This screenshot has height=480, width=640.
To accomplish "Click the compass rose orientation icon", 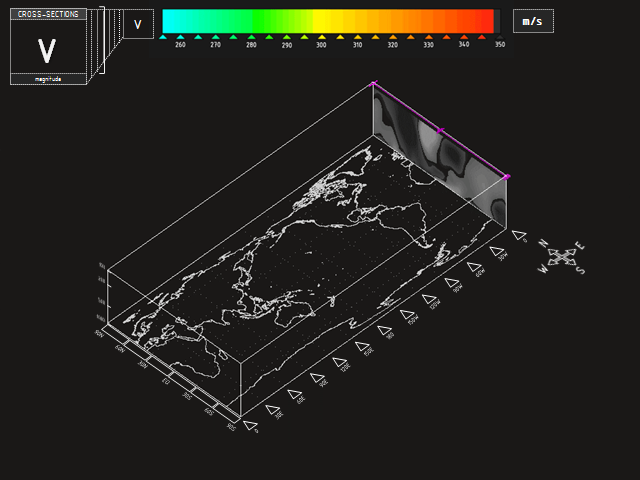I will [562, 257].
